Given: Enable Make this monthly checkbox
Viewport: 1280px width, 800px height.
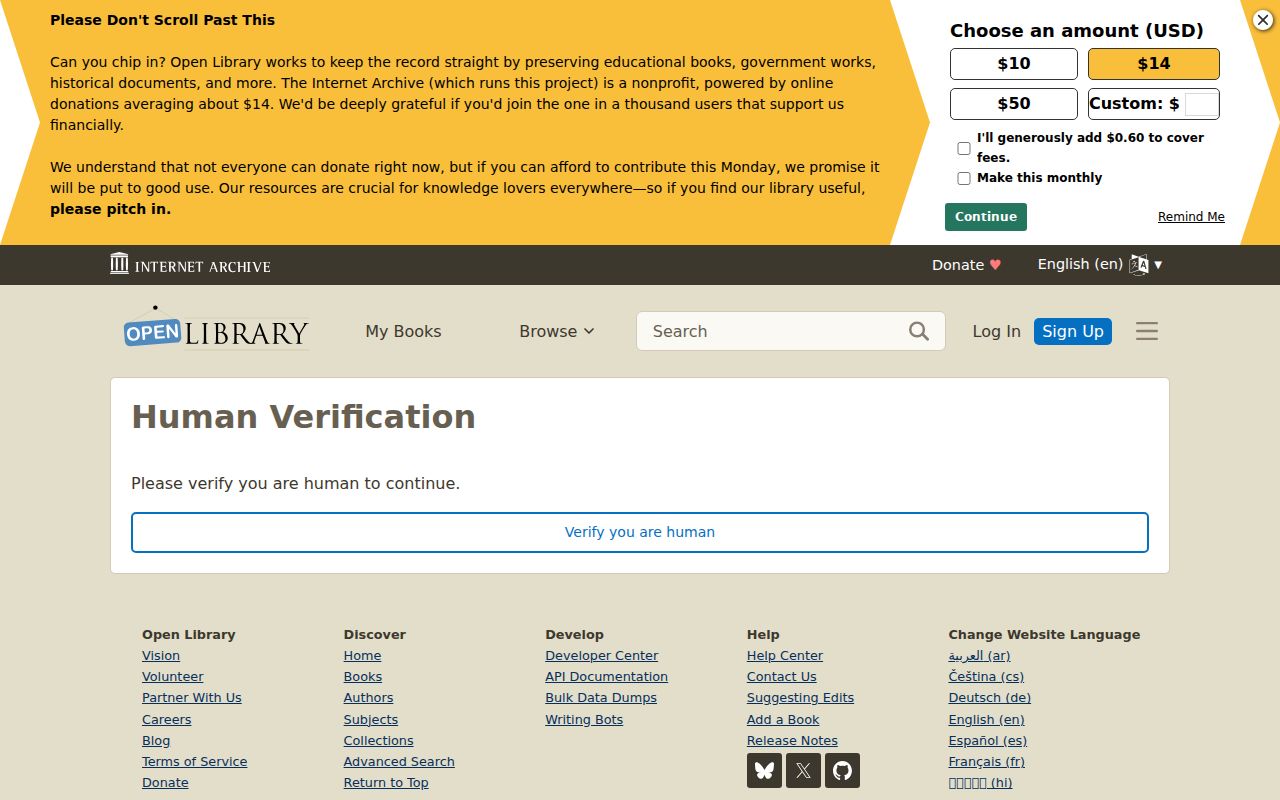Looking at the screenshot, I should point(964,178).
